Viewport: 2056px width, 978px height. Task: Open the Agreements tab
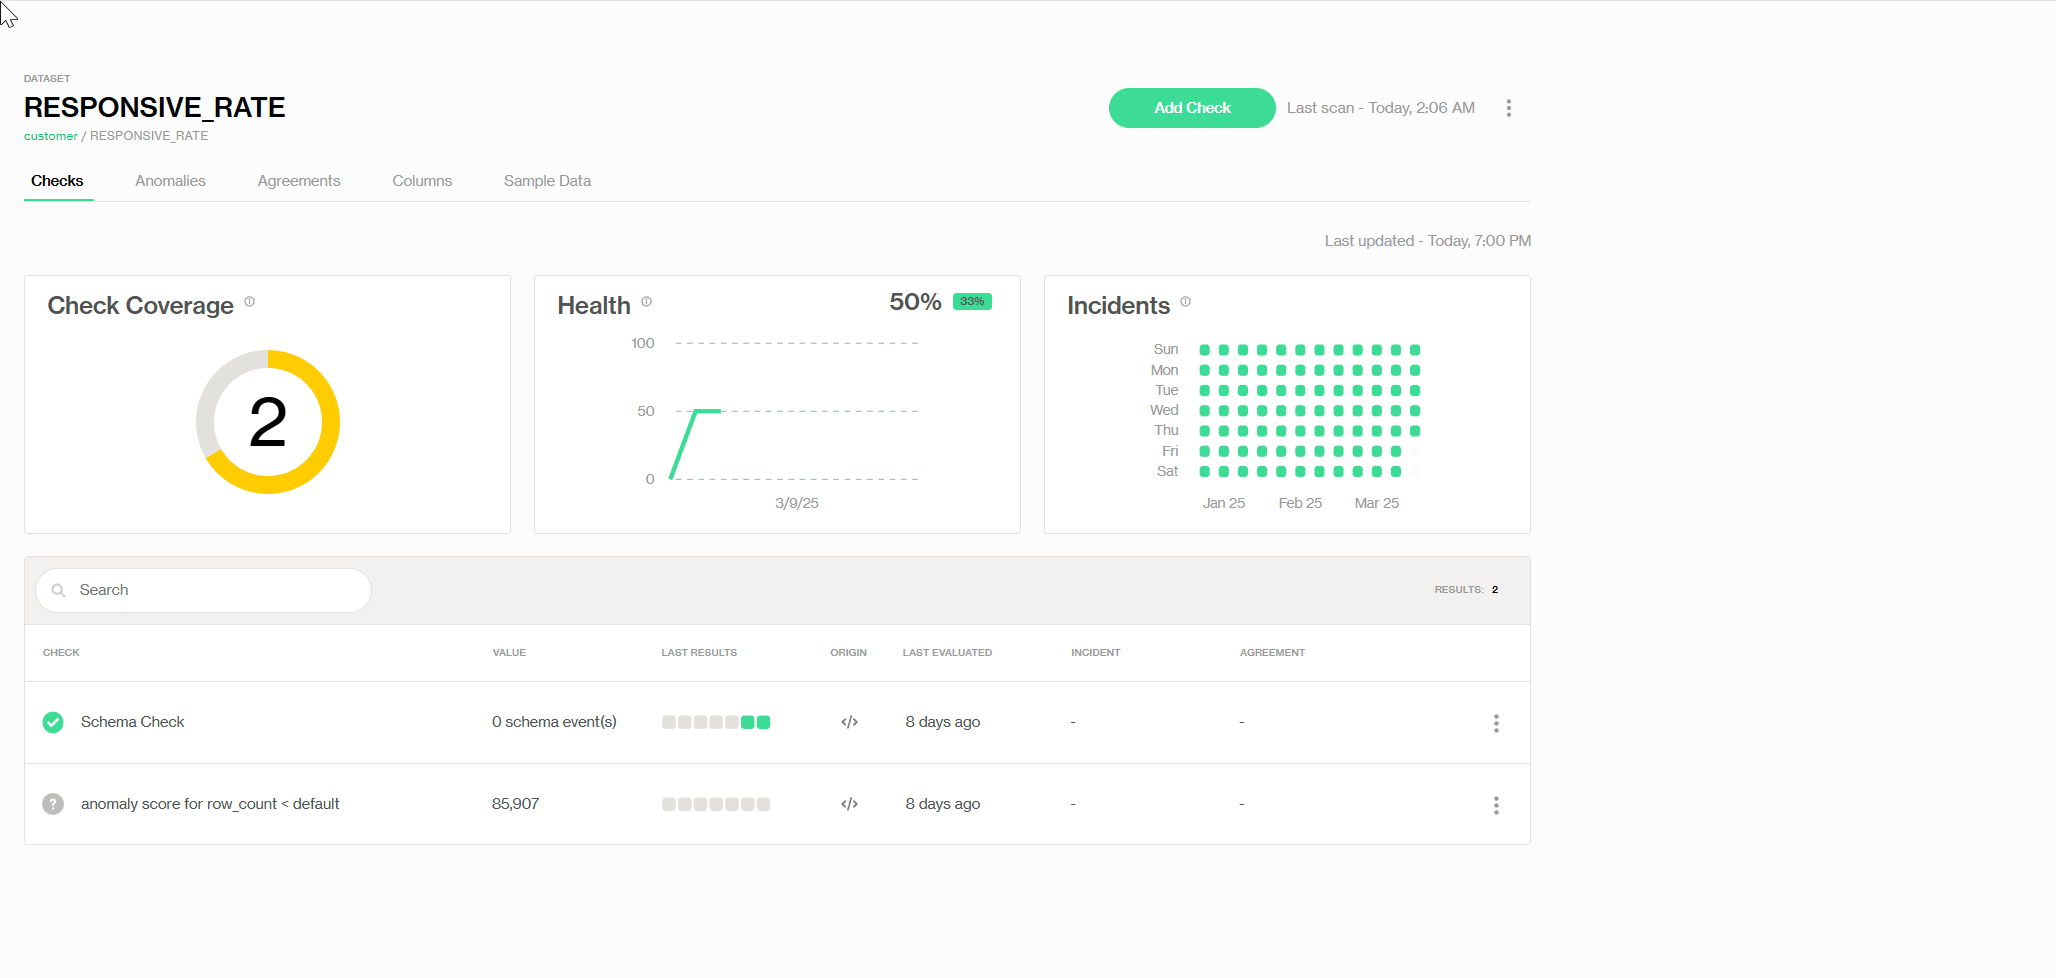point(299,181)
